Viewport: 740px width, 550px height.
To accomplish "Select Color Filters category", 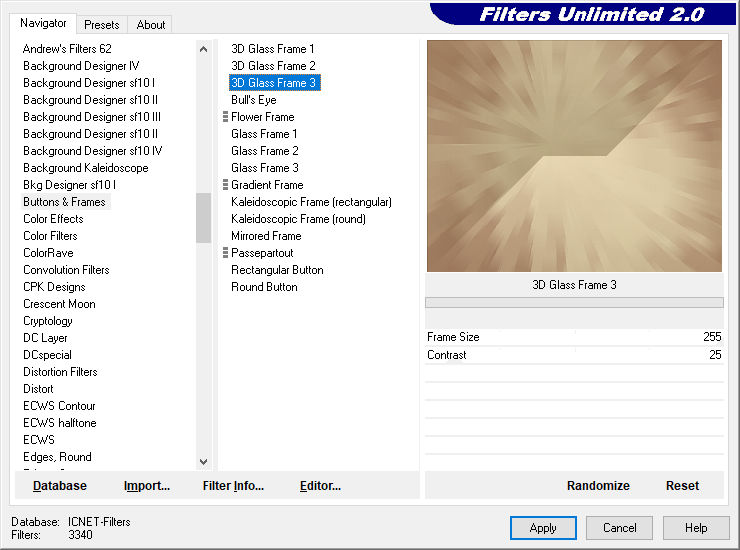I will [x=50, y=236].
